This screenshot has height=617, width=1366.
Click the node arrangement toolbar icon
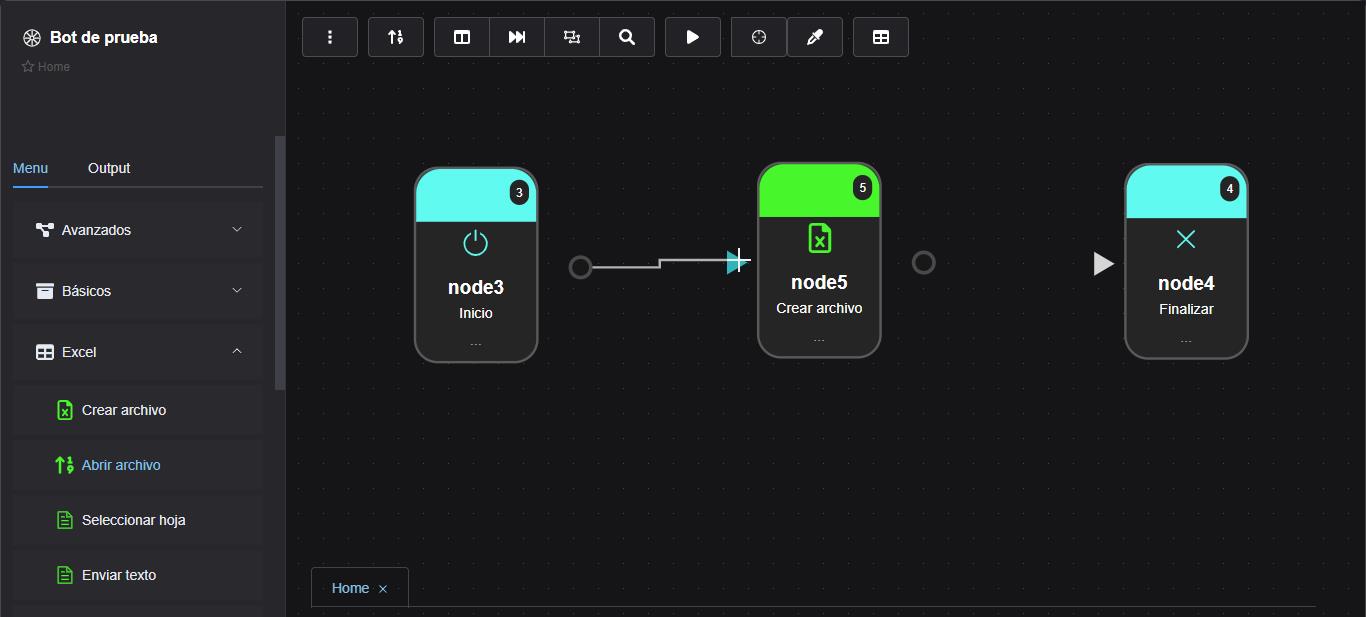tap(572, 37)
